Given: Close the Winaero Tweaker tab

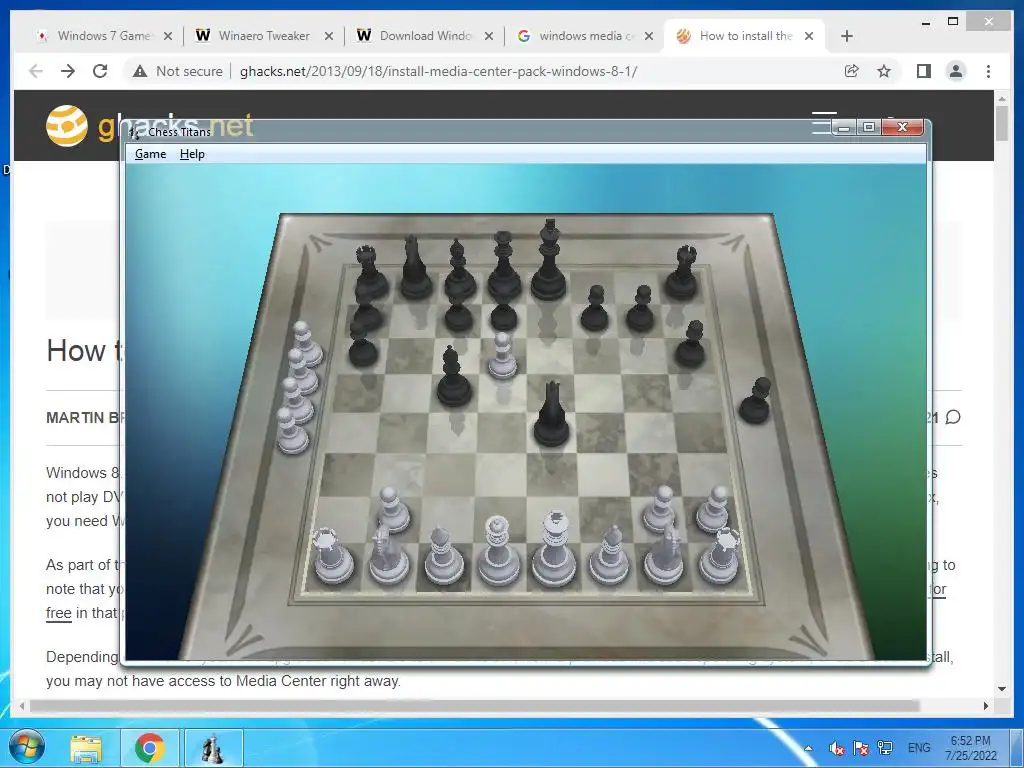Looking at the screenshot, I should 329,36.
